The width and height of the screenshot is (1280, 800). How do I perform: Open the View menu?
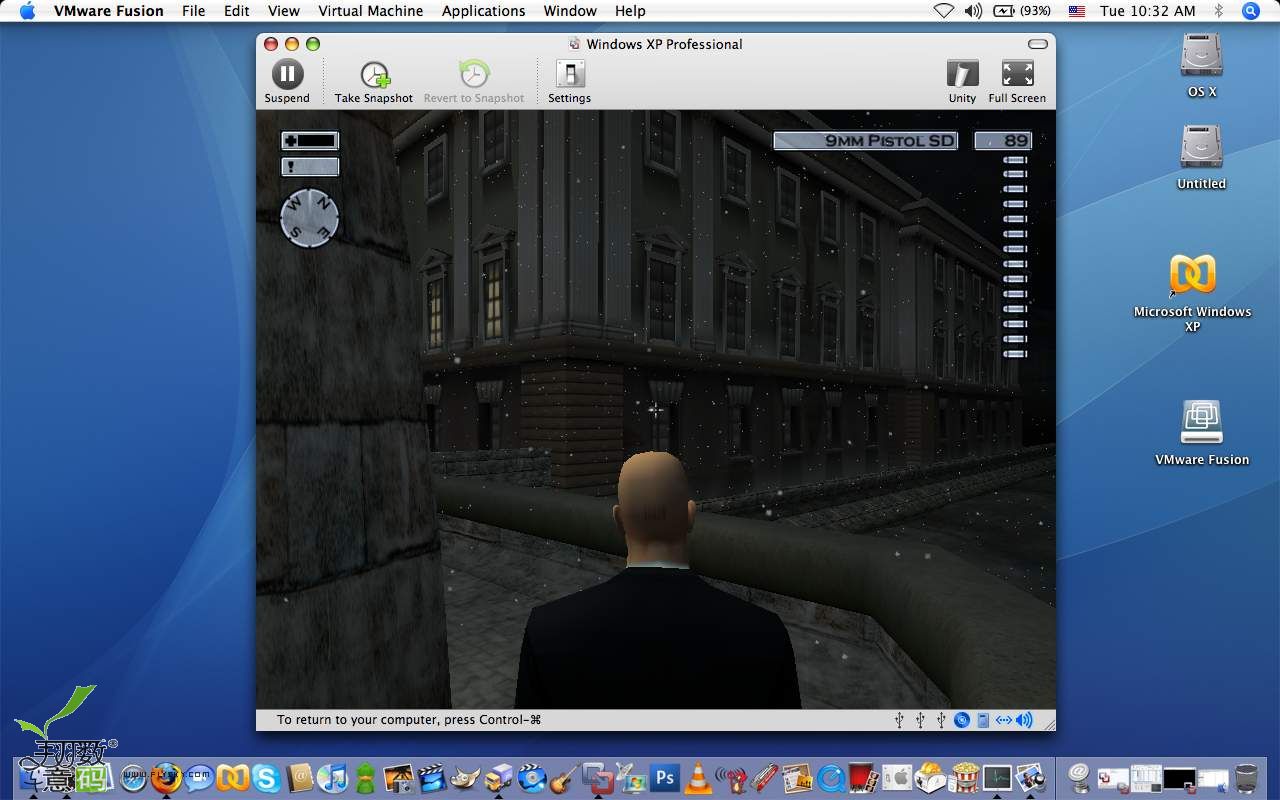click(284, 11)
